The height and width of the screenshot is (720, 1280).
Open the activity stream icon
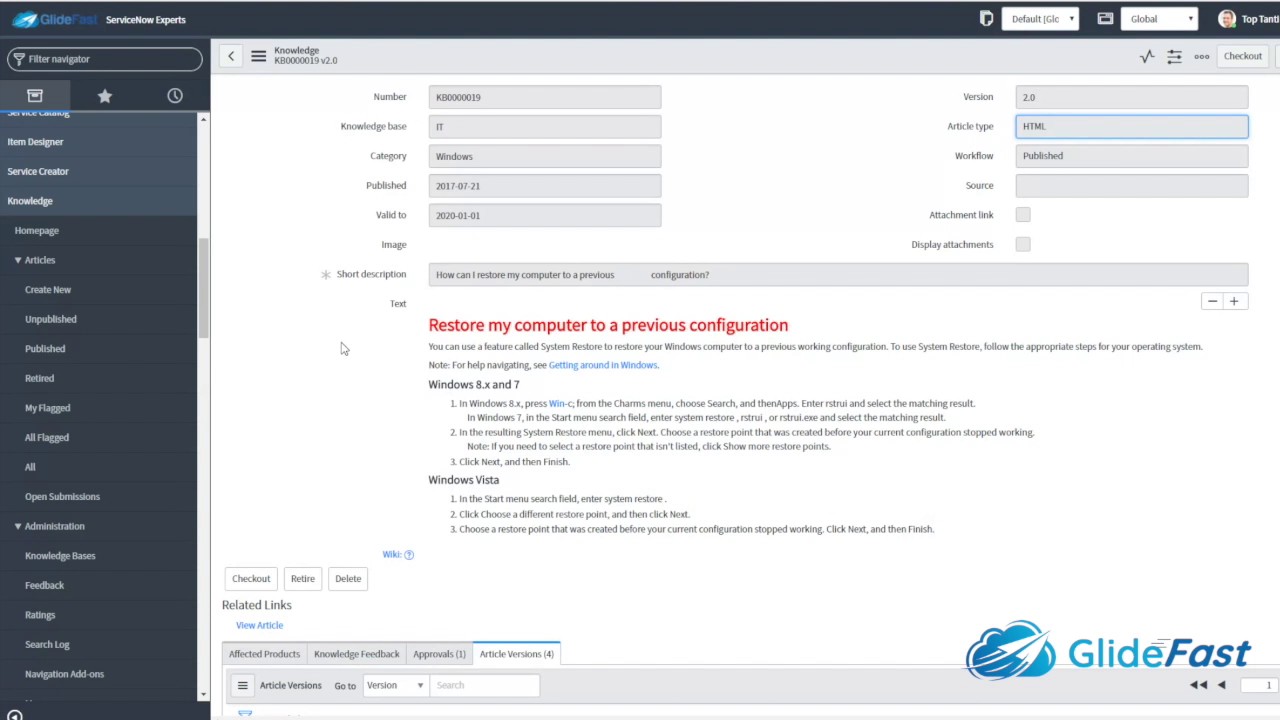(x=1147, y=56)
